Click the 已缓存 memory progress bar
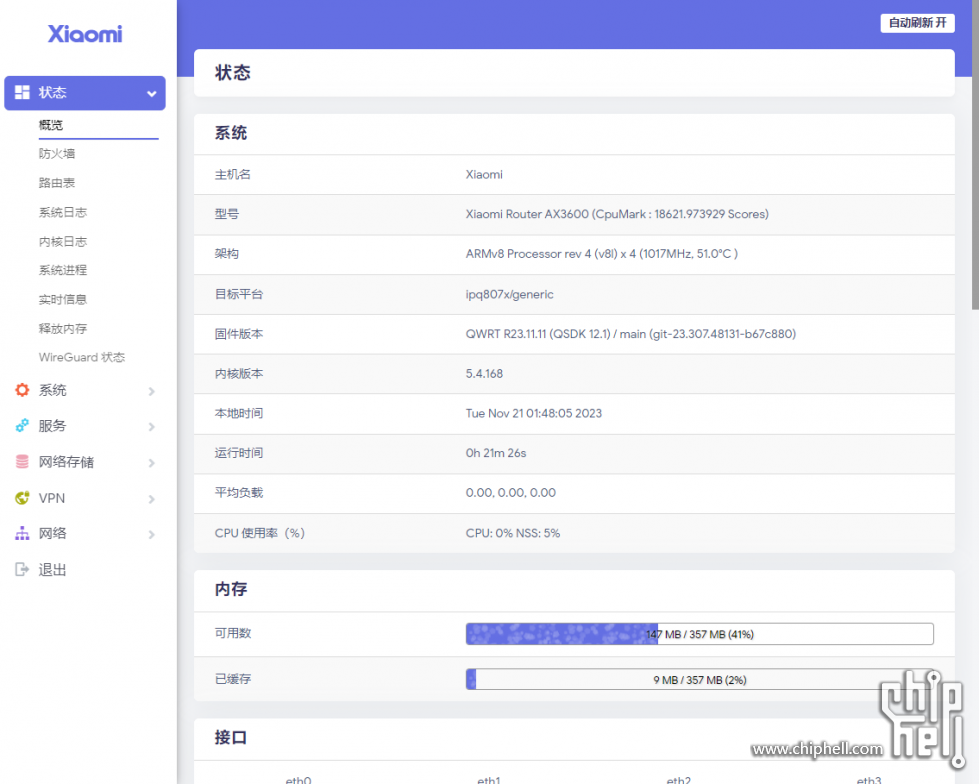979x784 pixels. (699, 680)
